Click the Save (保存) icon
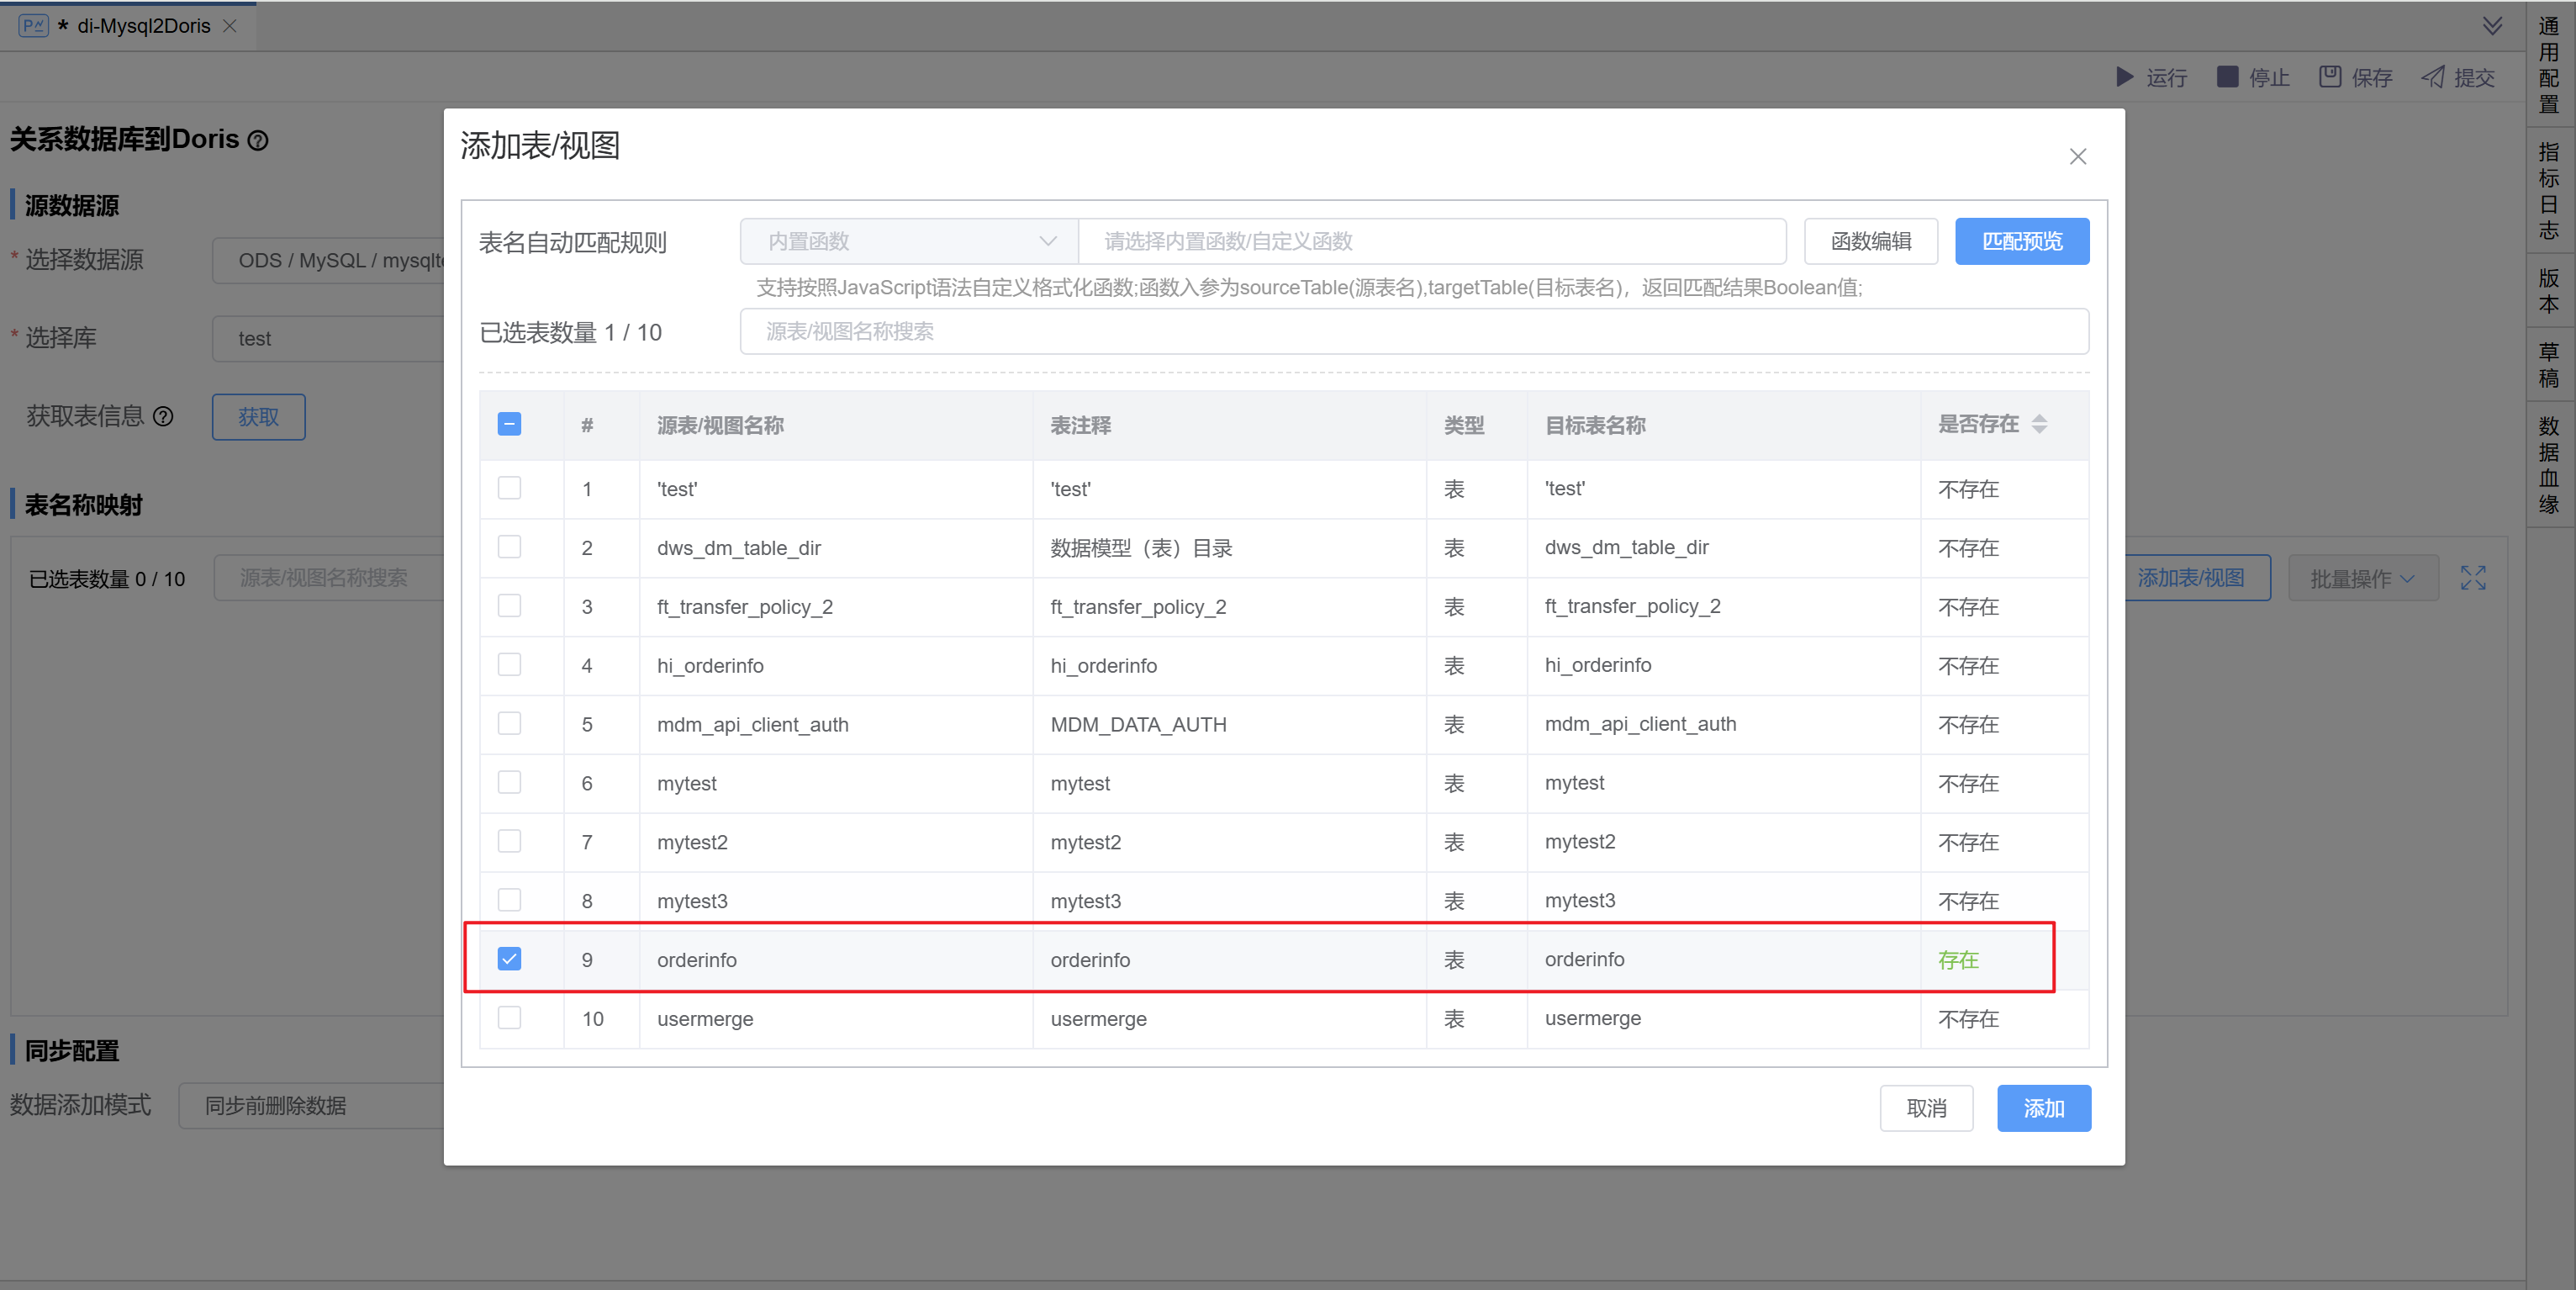This screenshot has height=1290, width=2576. (x=2330, y=77)
